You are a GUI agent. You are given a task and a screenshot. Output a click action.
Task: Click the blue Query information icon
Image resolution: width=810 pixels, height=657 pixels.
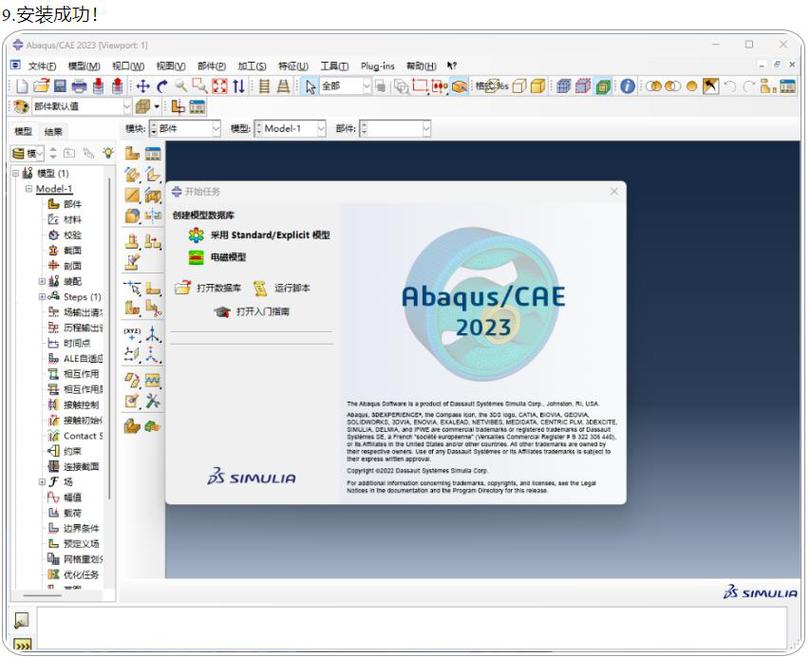627,86
